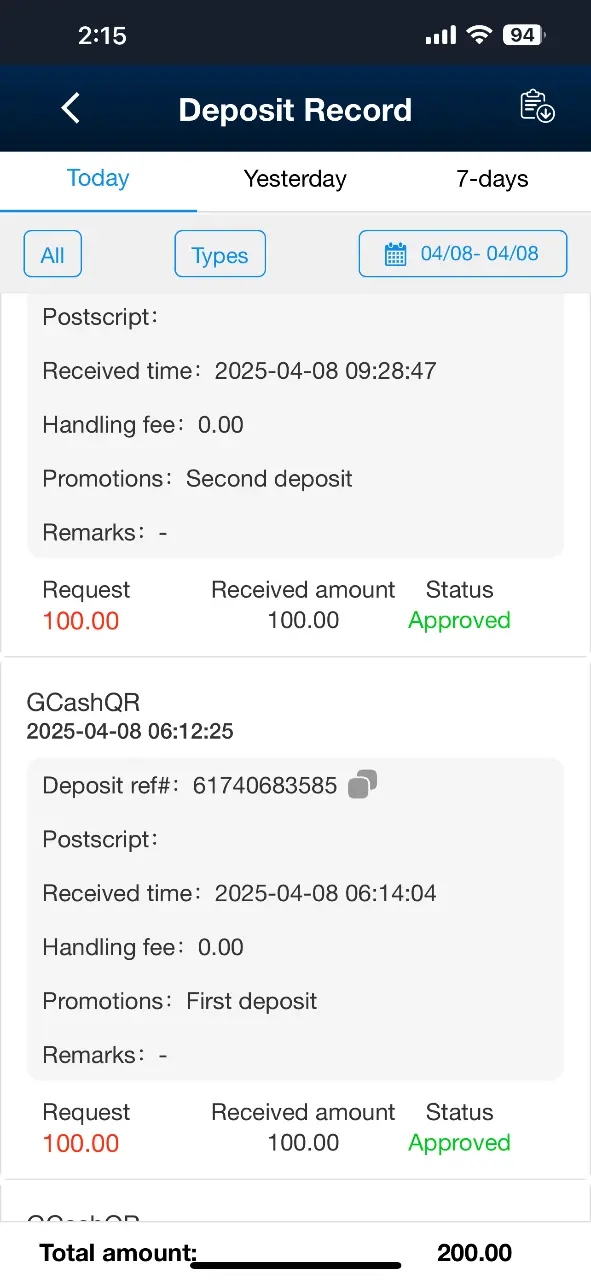Image resolution: width=591 pixels, height=1280 pixels.
Task: Tap the back arrow in header
Action: click(70, 108)
